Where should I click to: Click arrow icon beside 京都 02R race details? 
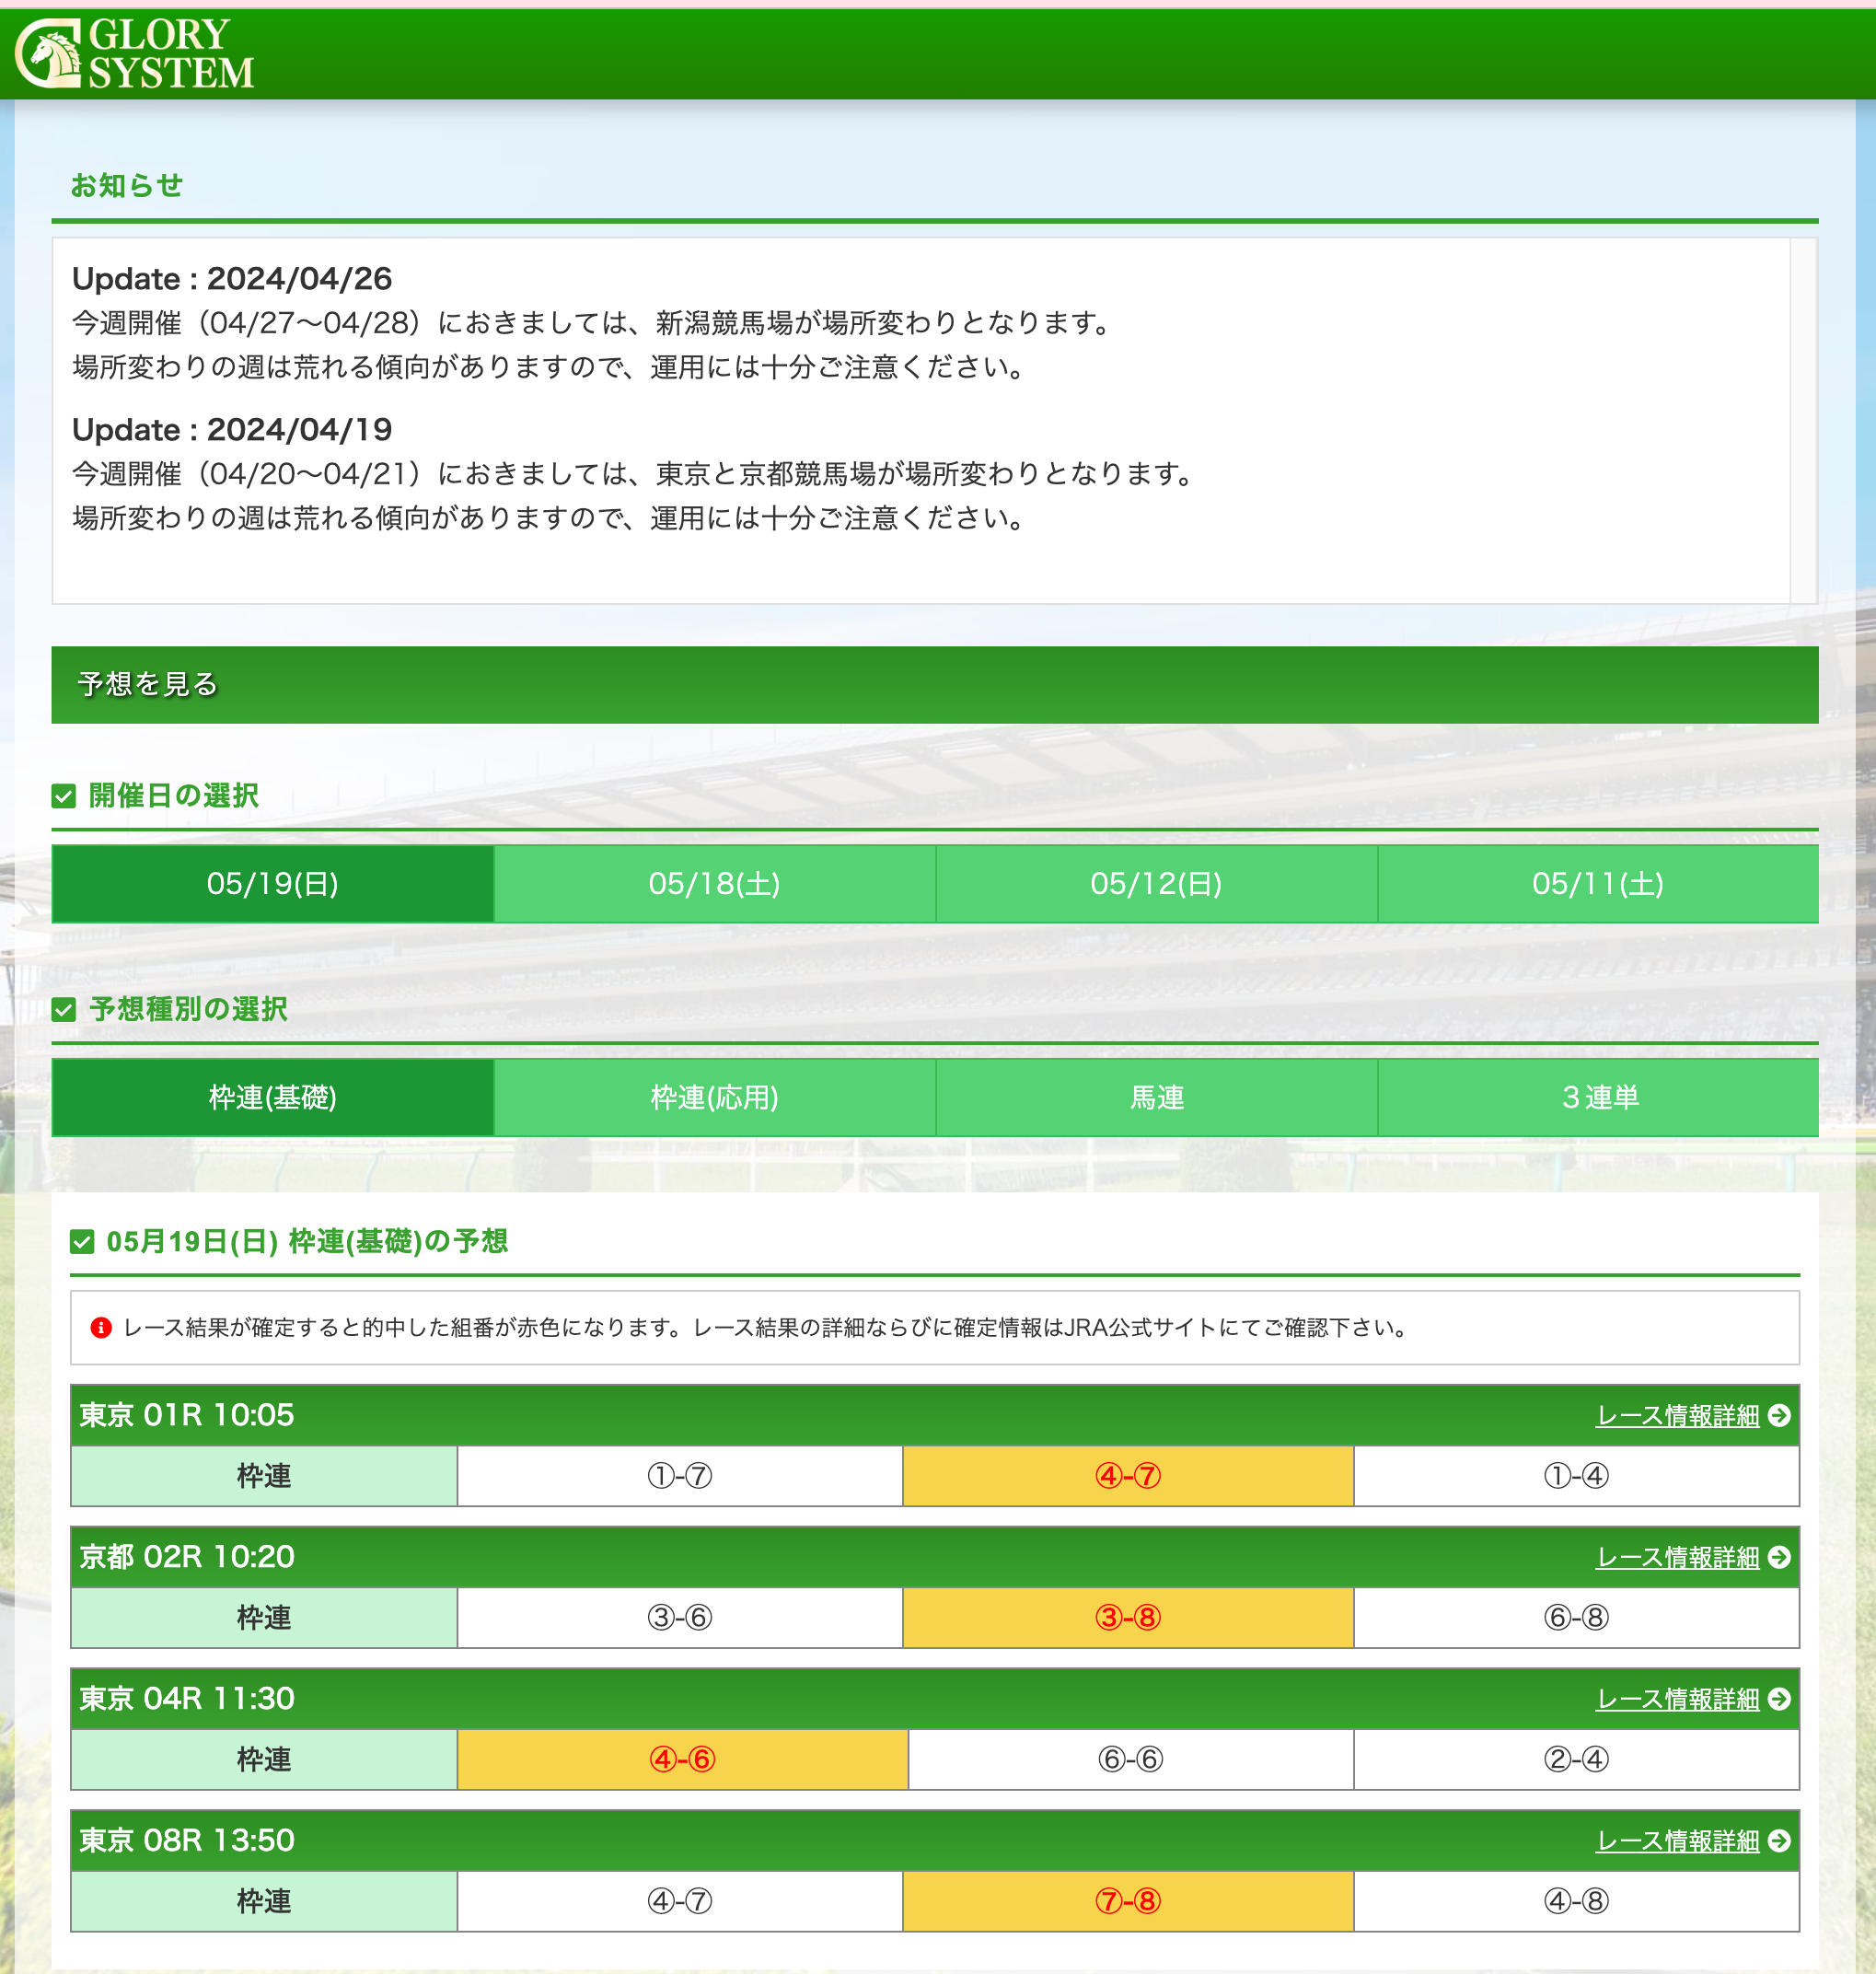[x=1779, y=1557]
